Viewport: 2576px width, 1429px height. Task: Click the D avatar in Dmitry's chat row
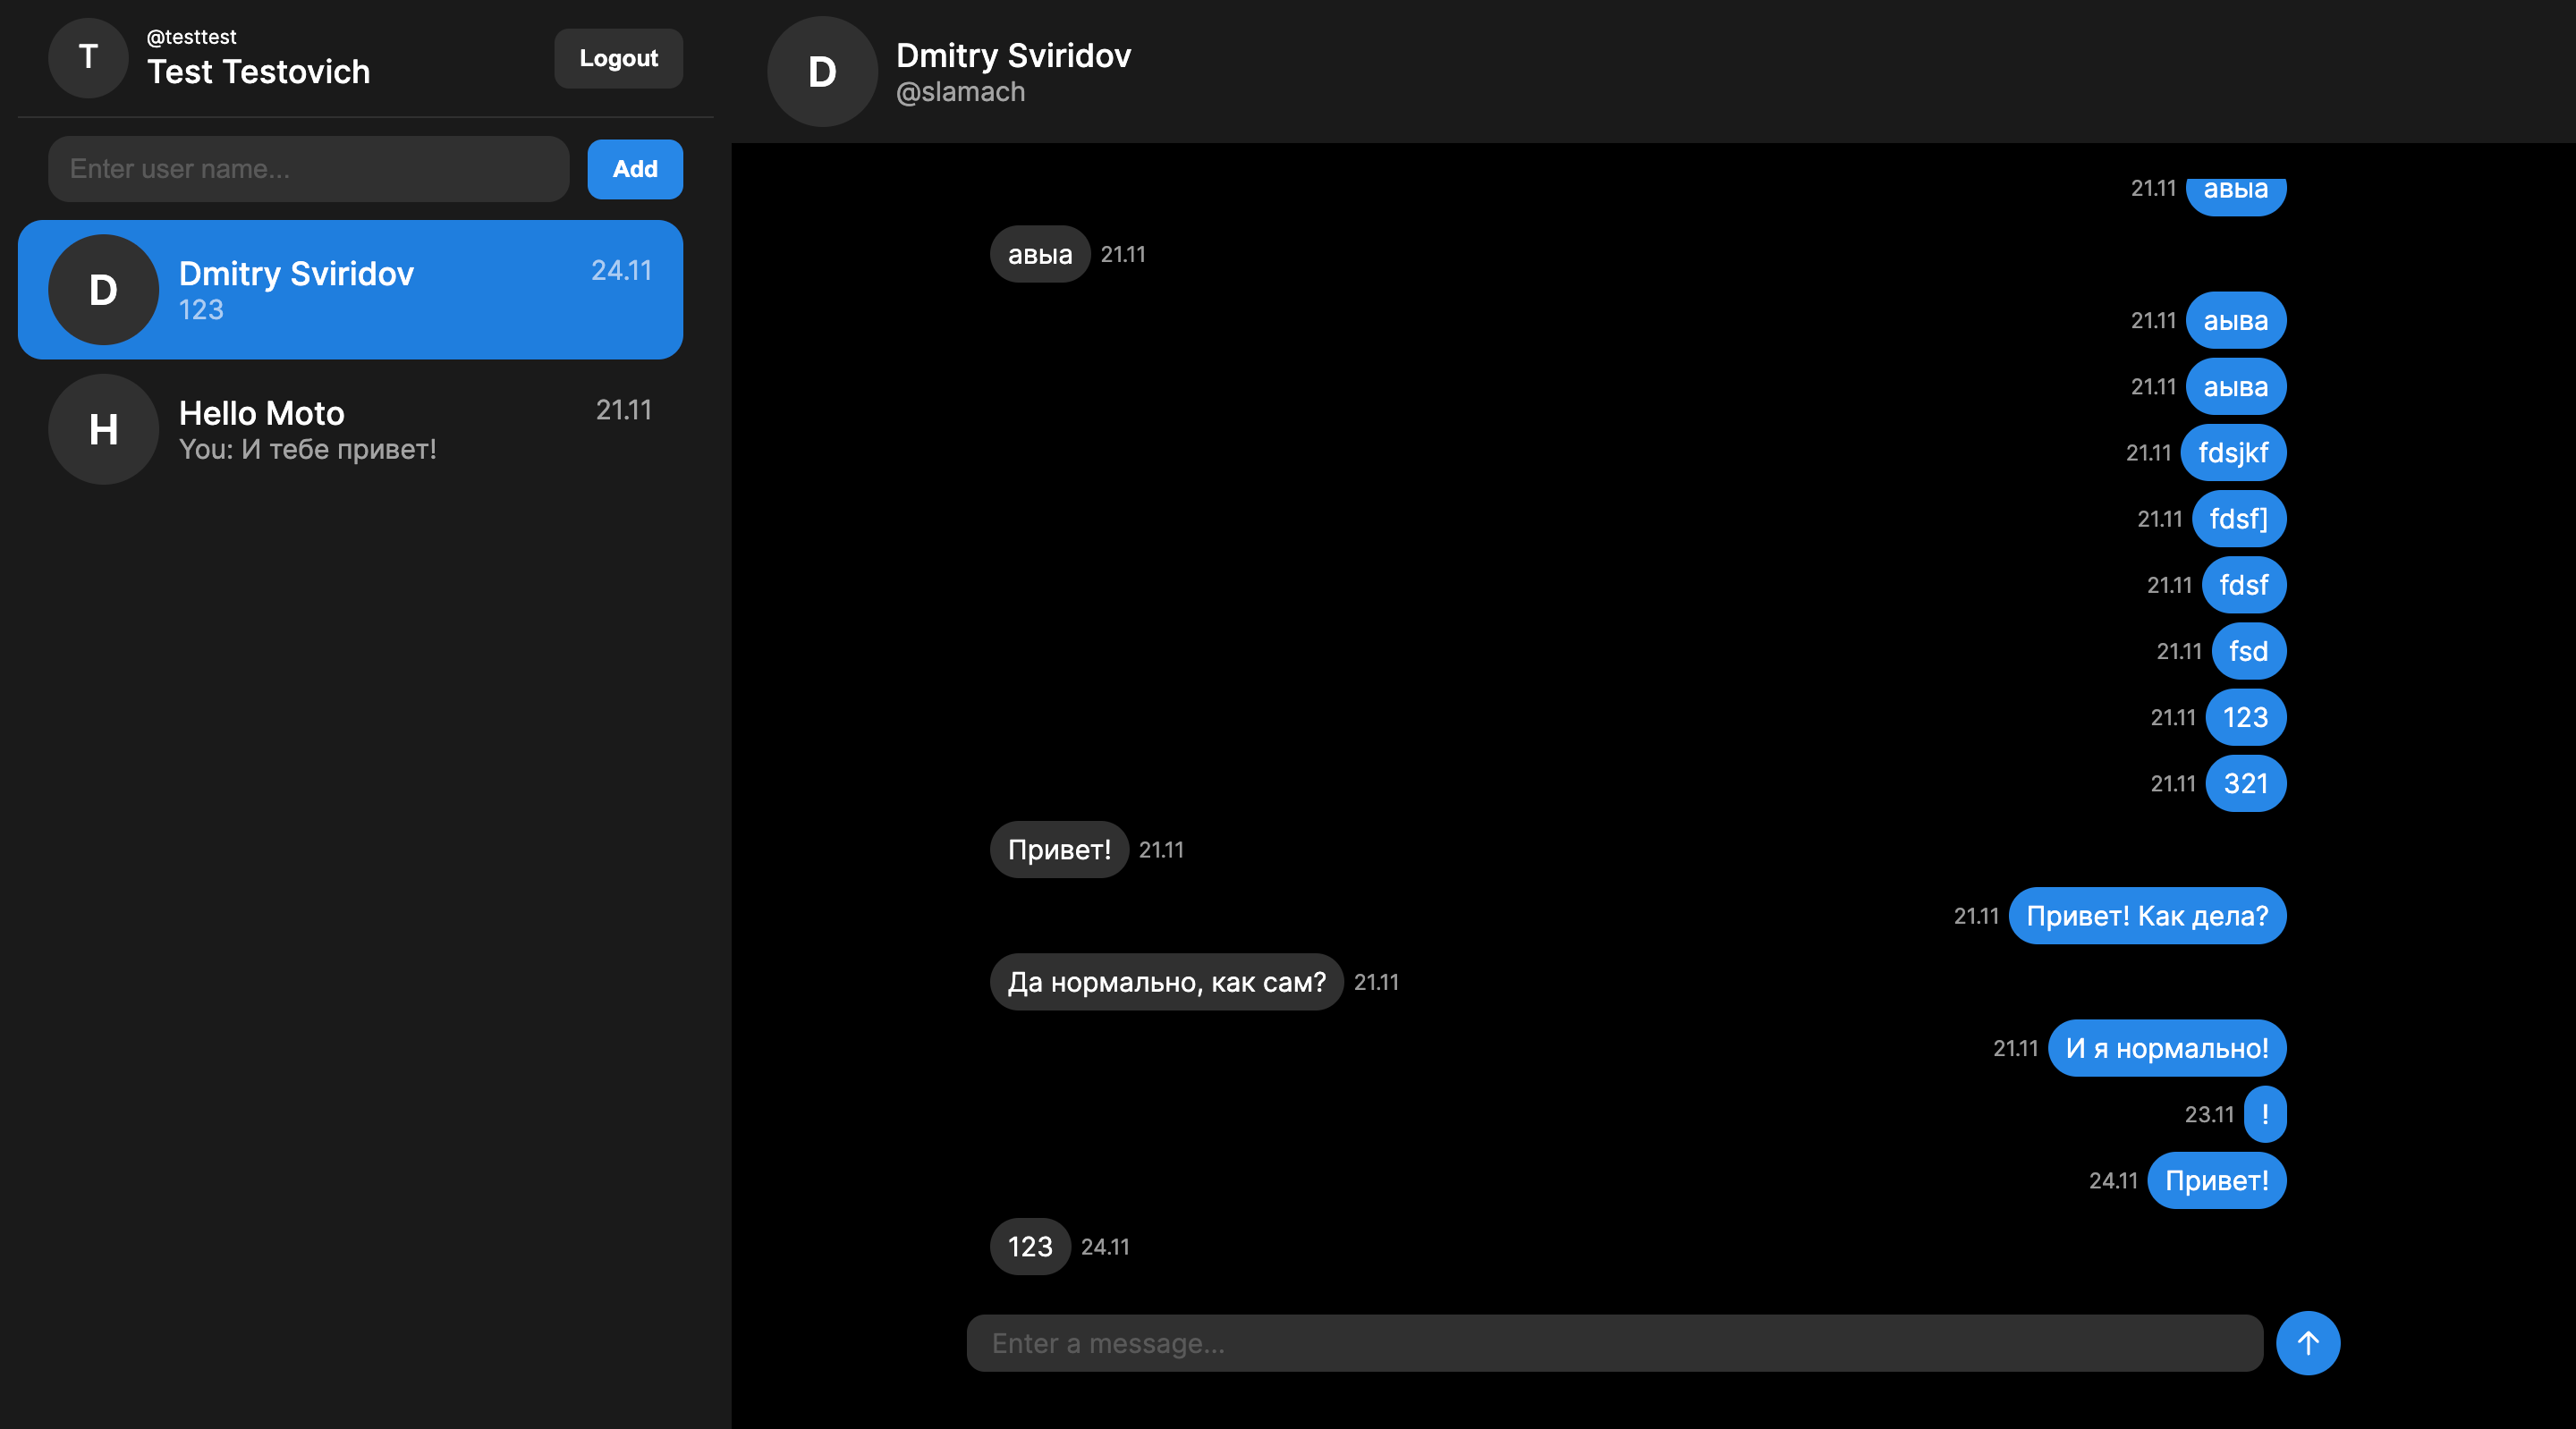pyautogui.click(x=103, y=290)
